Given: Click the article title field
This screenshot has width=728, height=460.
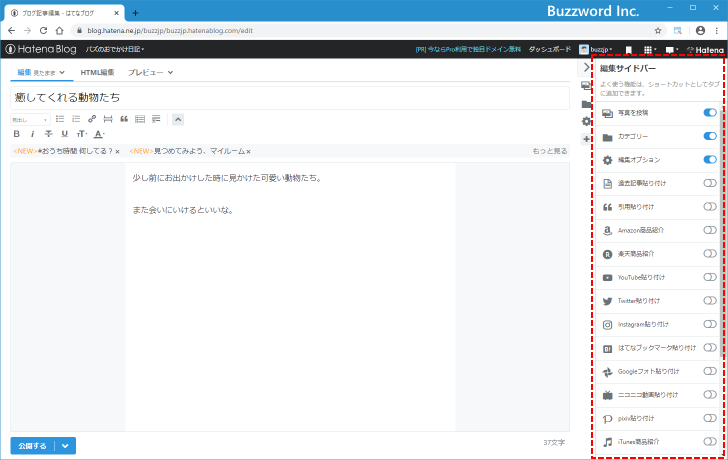Looking at the screenshot, I should [x=290, y=97].
